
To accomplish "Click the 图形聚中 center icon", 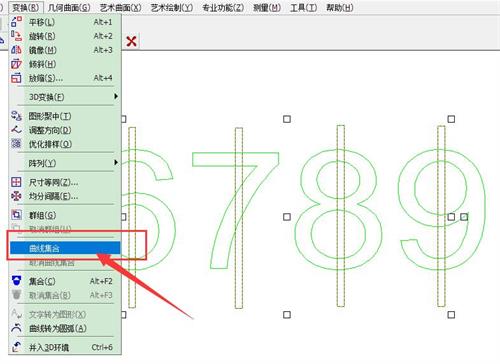I will (16, 116).
